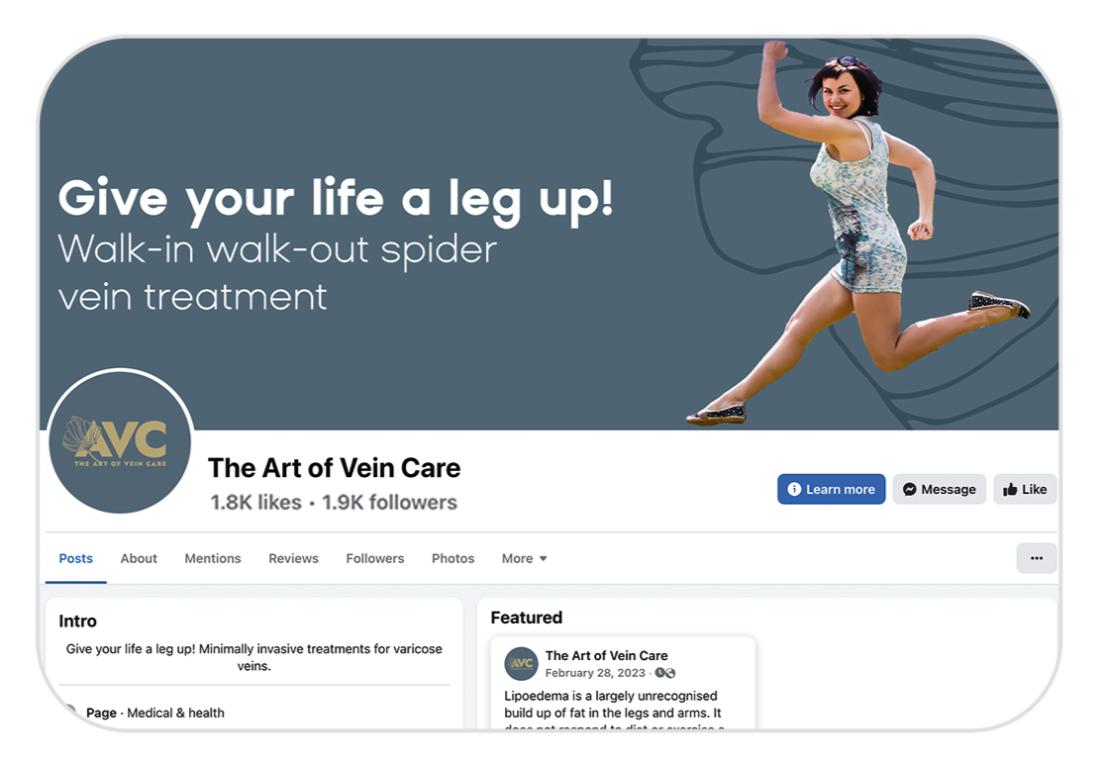
Task: Open The Art of Vein Care post author link
Action: tap(607, 656)
